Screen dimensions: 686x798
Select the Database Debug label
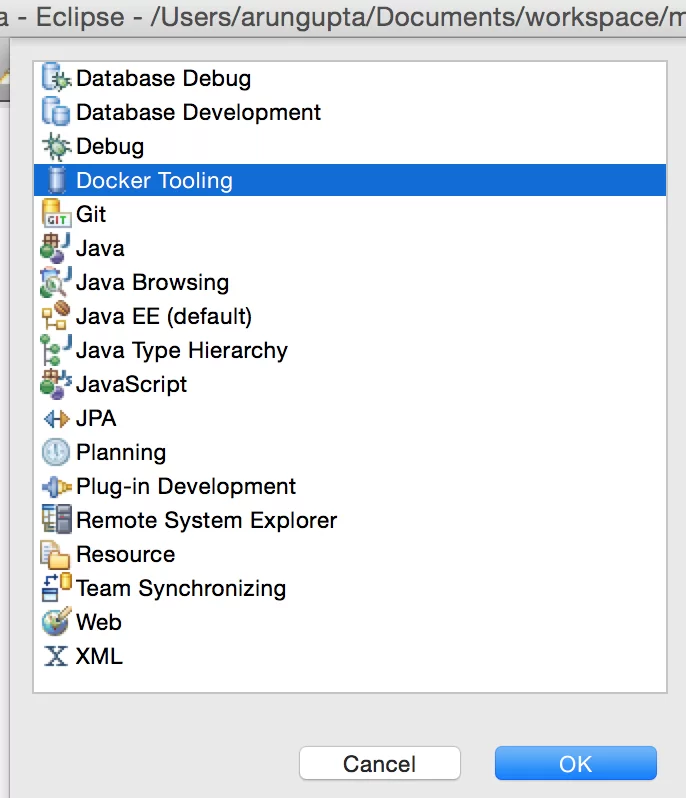(163, 78)
